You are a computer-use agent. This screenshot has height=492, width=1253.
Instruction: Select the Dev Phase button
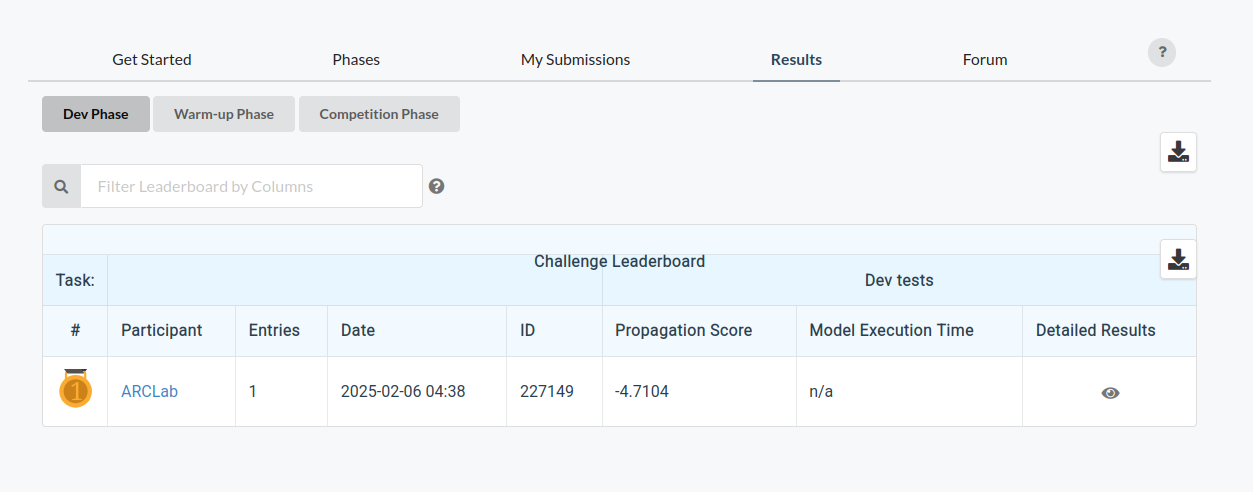96,114
